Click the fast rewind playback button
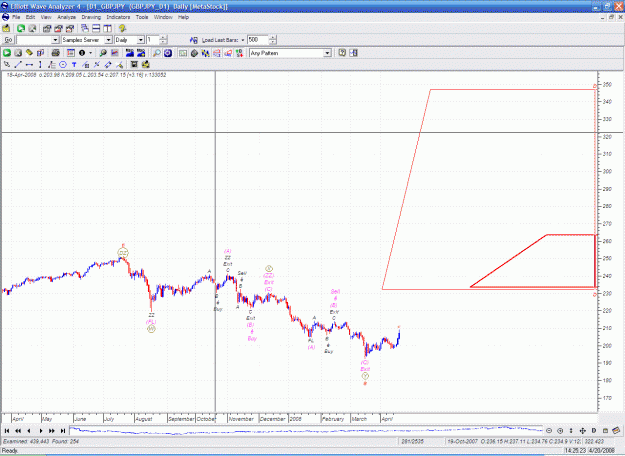The width and height of the screenshot is (625, 456). (18, 430)
